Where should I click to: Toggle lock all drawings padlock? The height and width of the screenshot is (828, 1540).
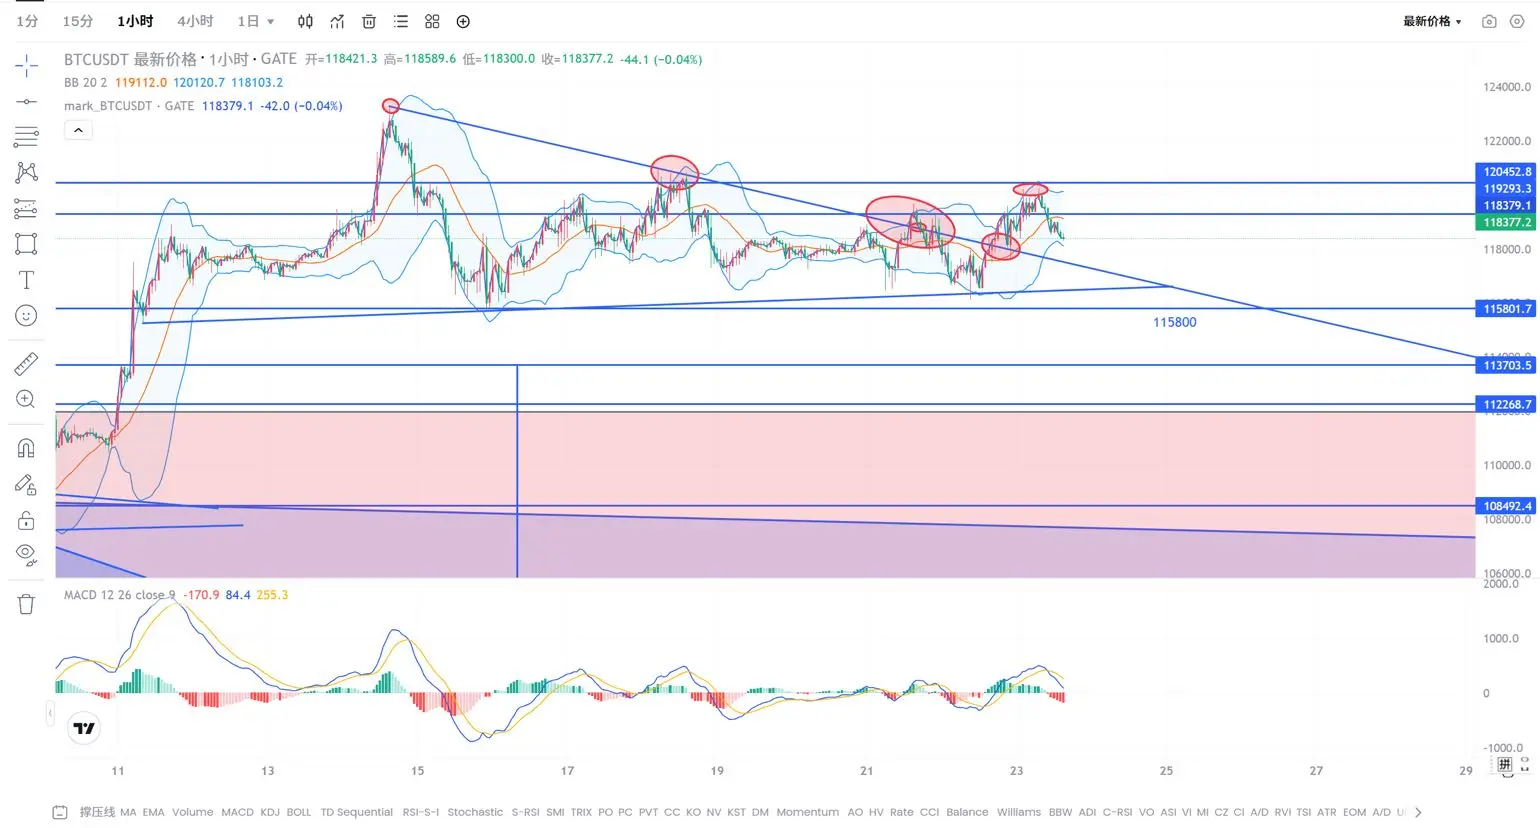26,520
